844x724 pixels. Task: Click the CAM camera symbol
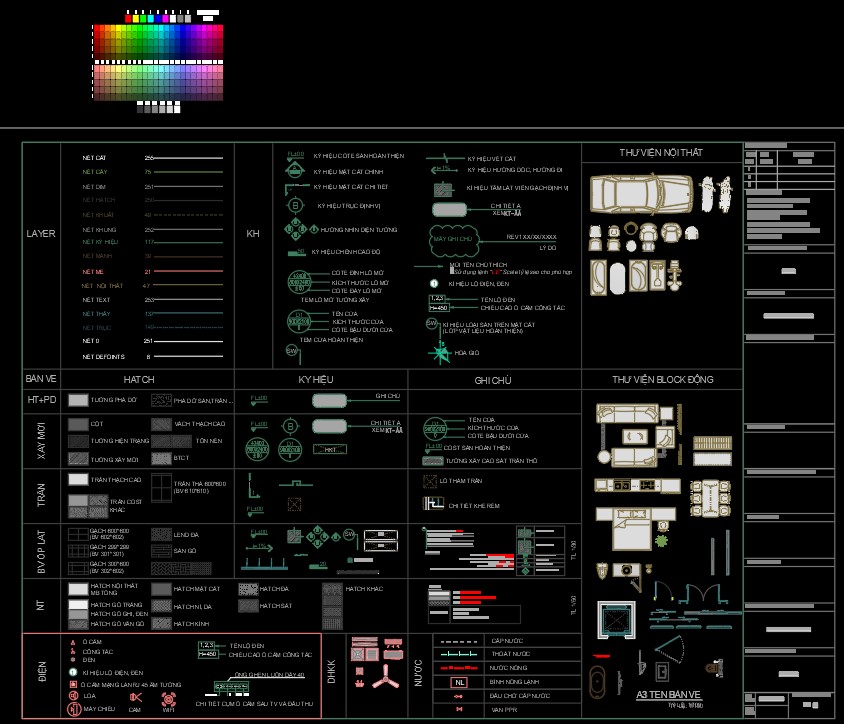point(136,698)
